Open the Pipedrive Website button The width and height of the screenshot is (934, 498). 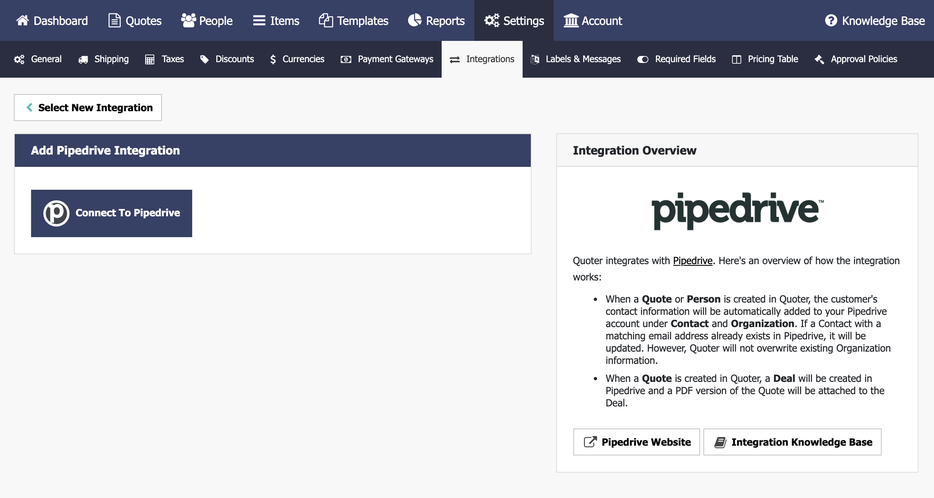(x=636, y=442)
